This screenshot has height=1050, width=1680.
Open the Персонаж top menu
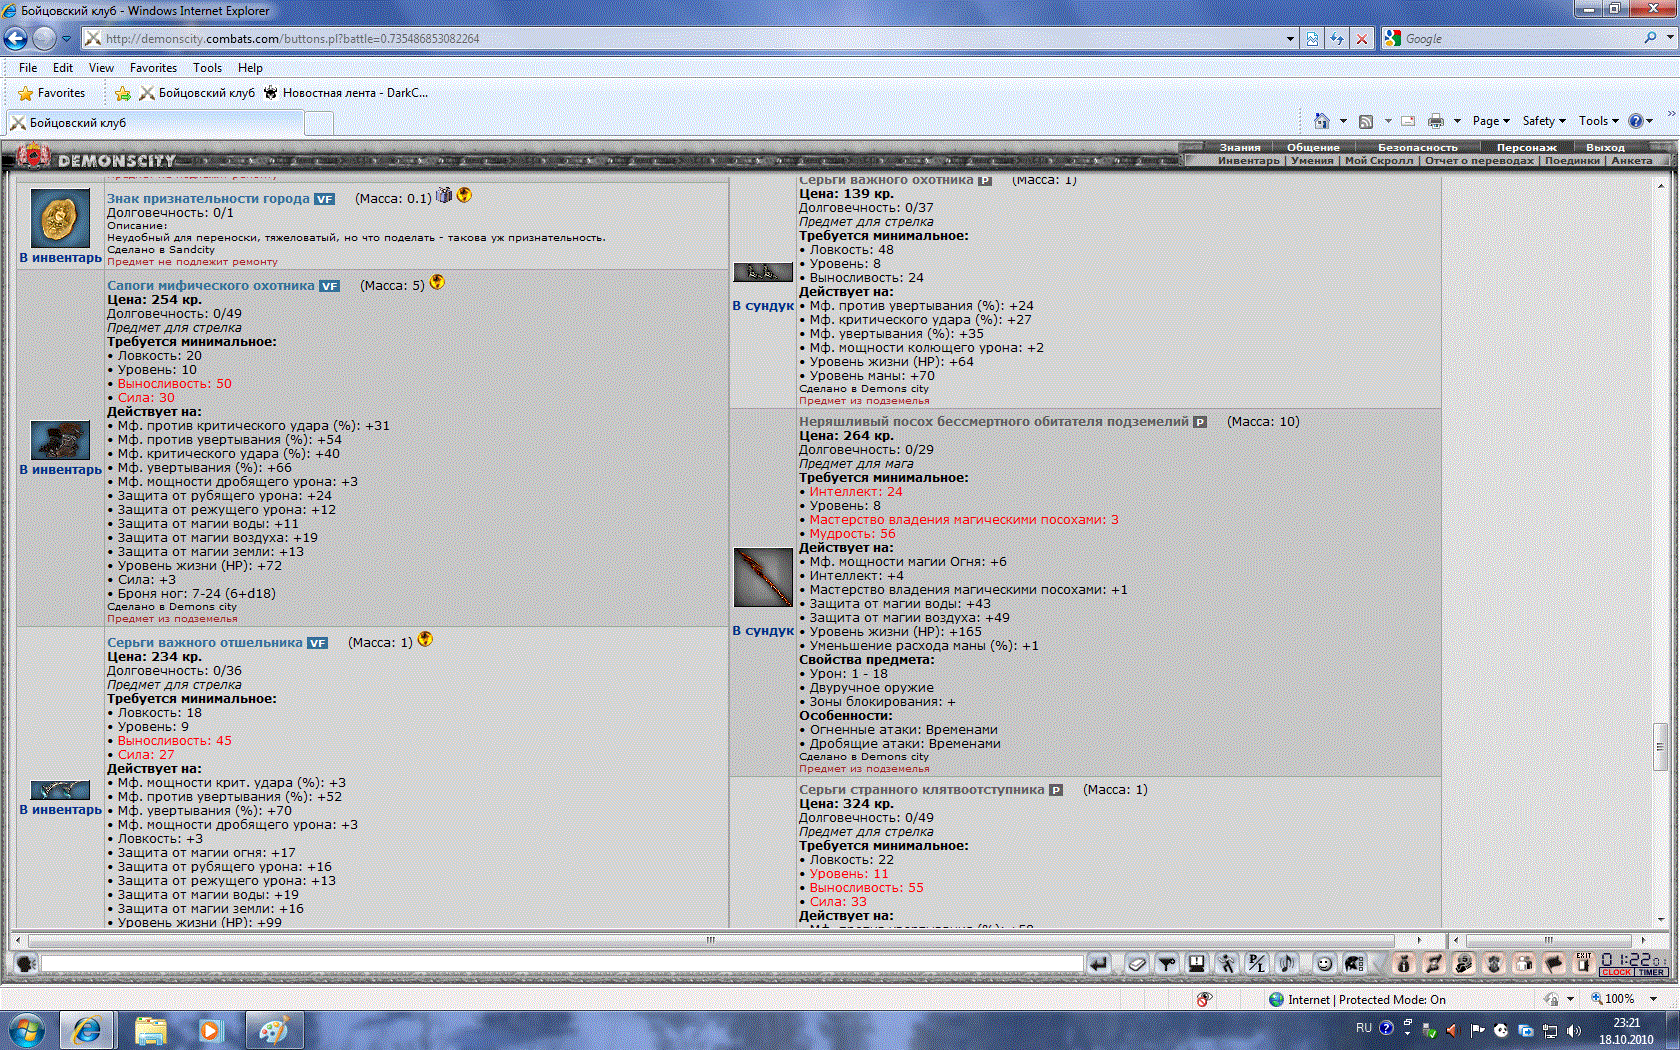point(1526,148)
